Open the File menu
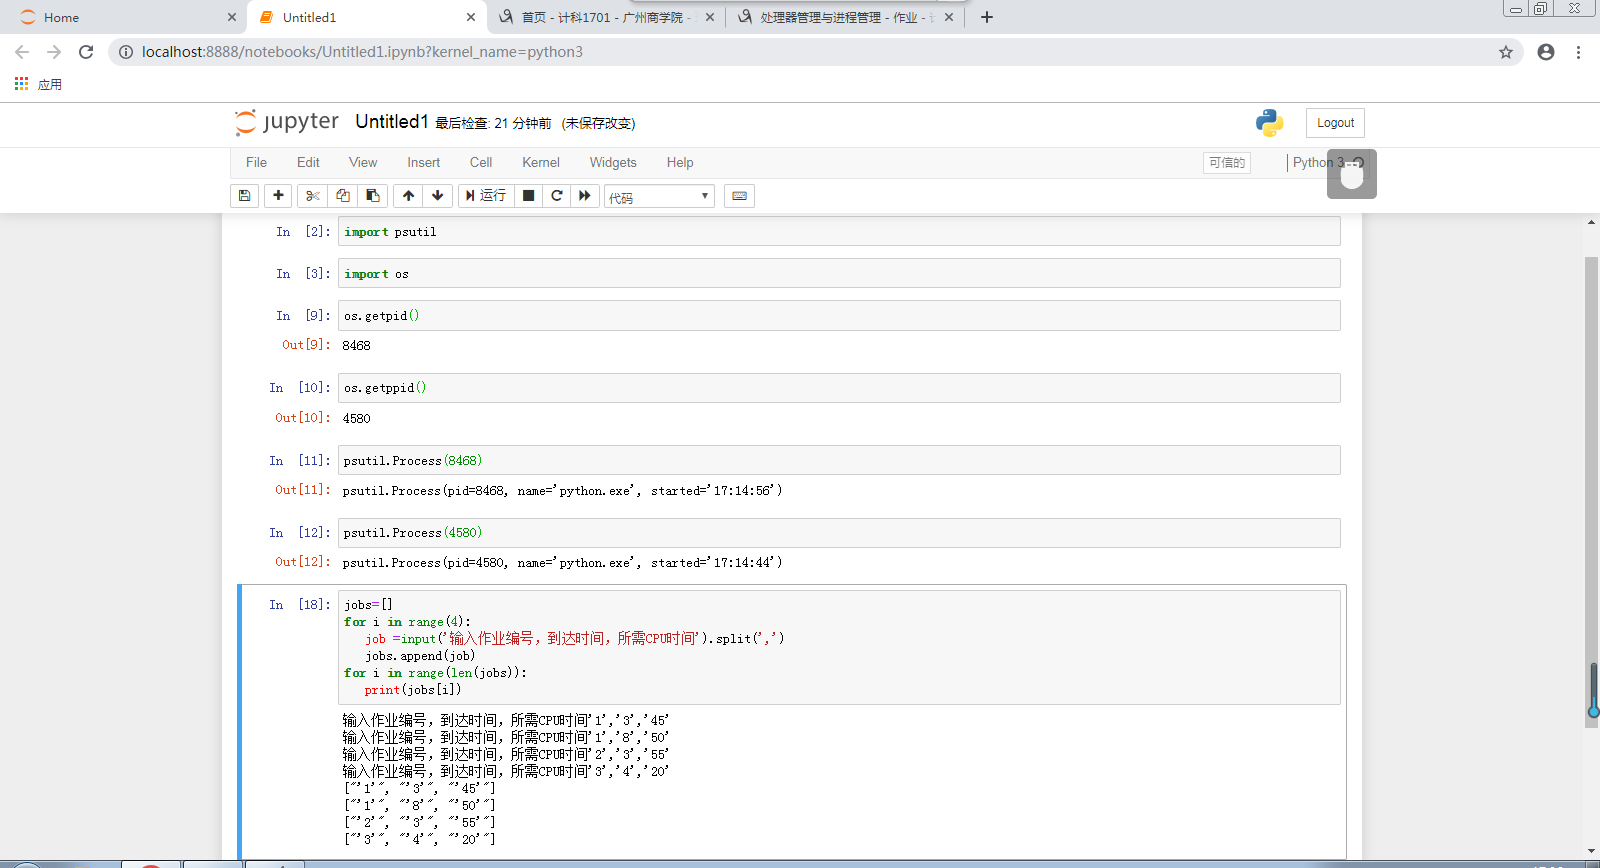 pyautogui.click(x=256, y=162)
